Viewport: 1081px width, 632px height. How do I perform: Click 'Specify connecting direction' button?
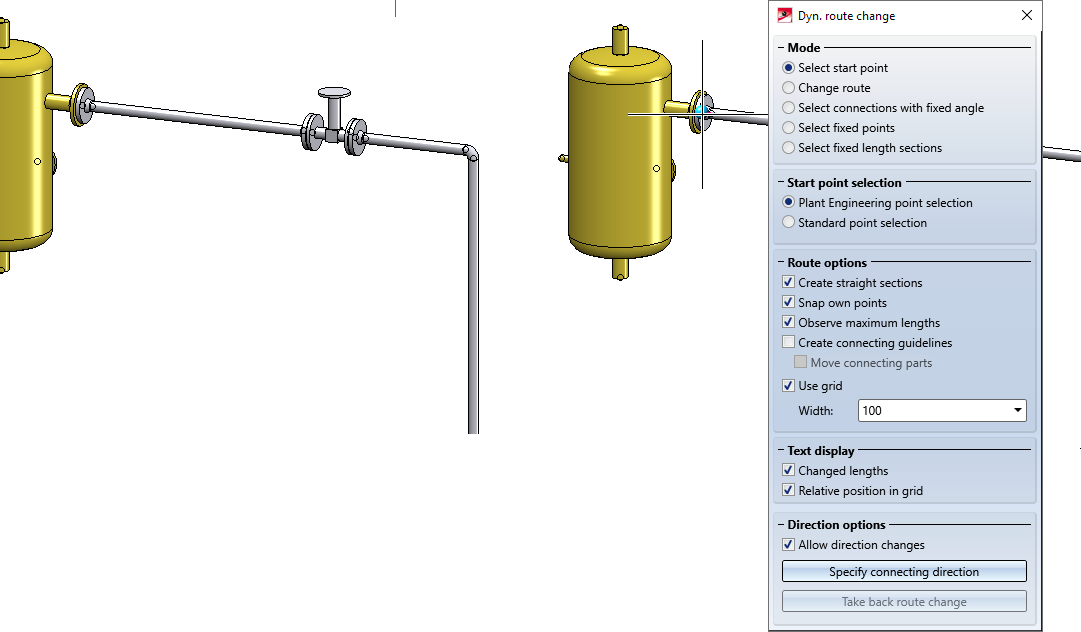coord(904,571)
